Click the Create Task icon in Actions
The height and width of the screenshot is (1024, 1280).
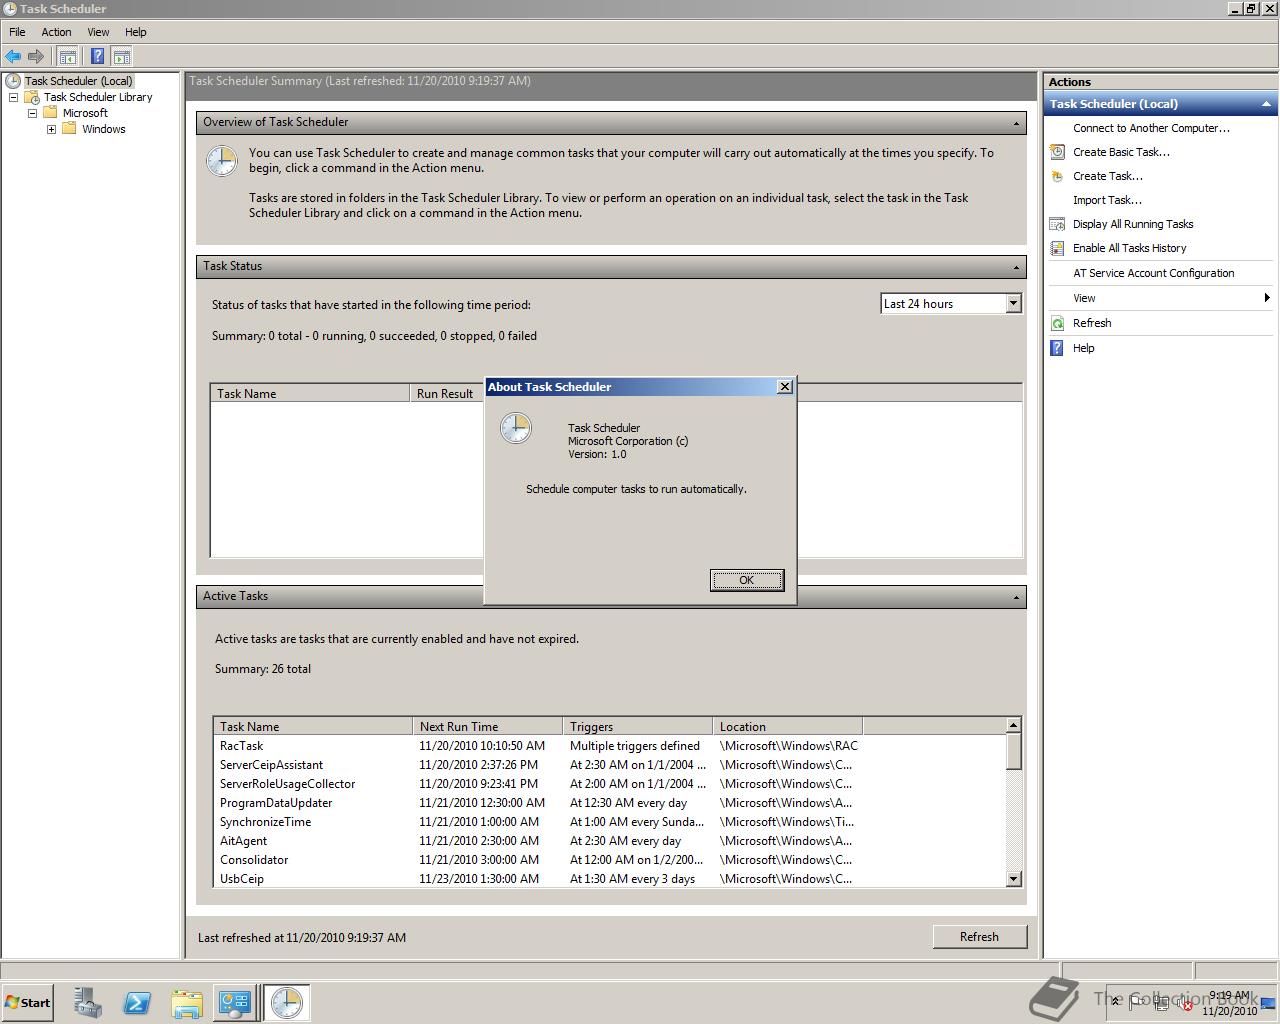[x=1057, y=176]
